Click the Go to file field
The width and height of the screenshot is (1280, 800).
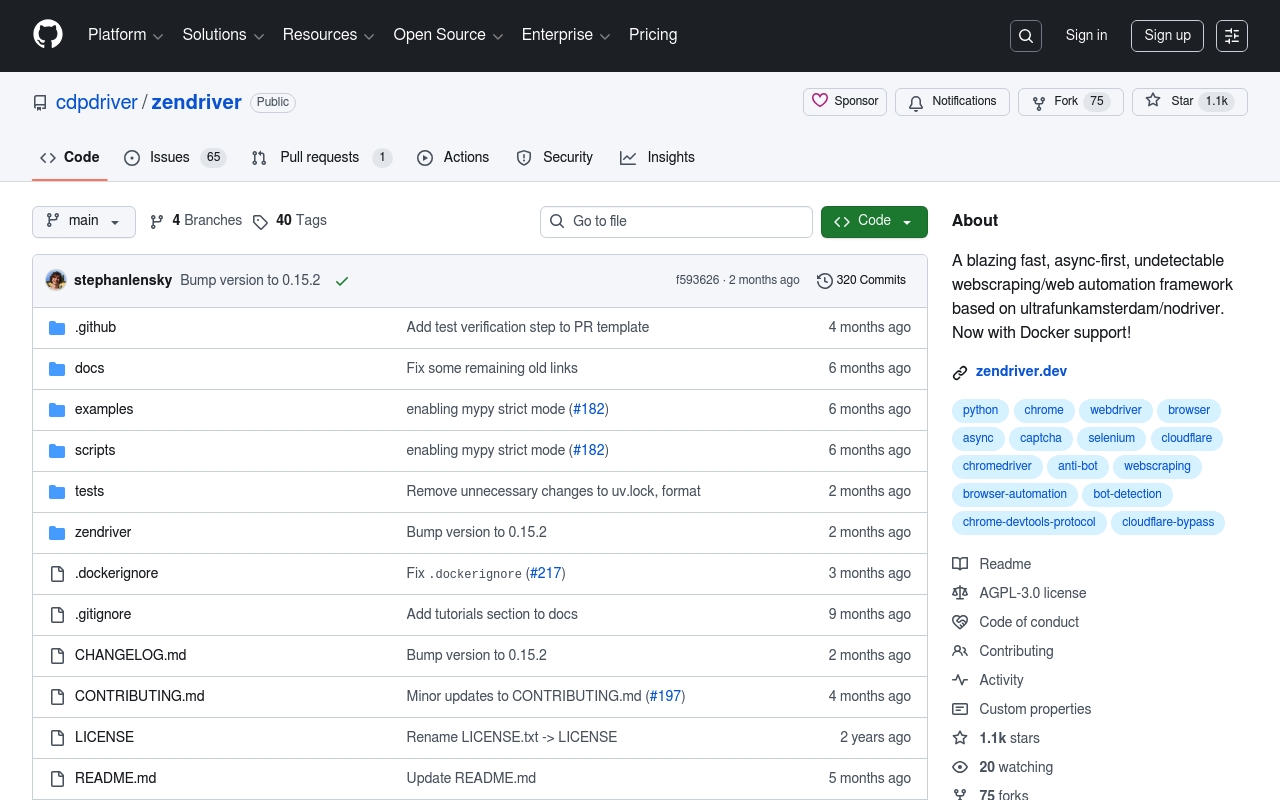pos(676,222)
